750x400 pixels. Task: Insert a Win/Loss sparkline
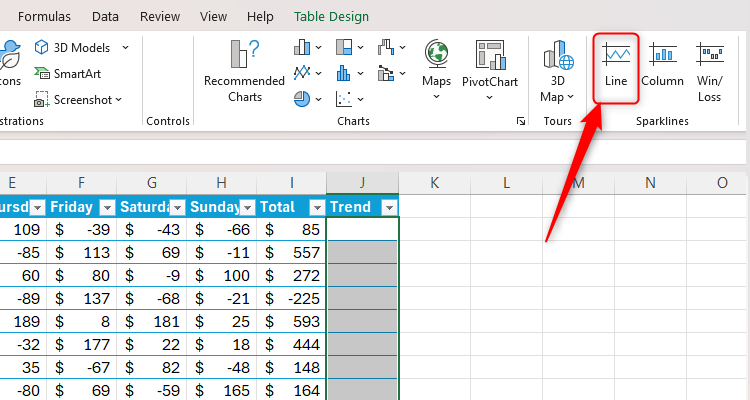[709, 70]
